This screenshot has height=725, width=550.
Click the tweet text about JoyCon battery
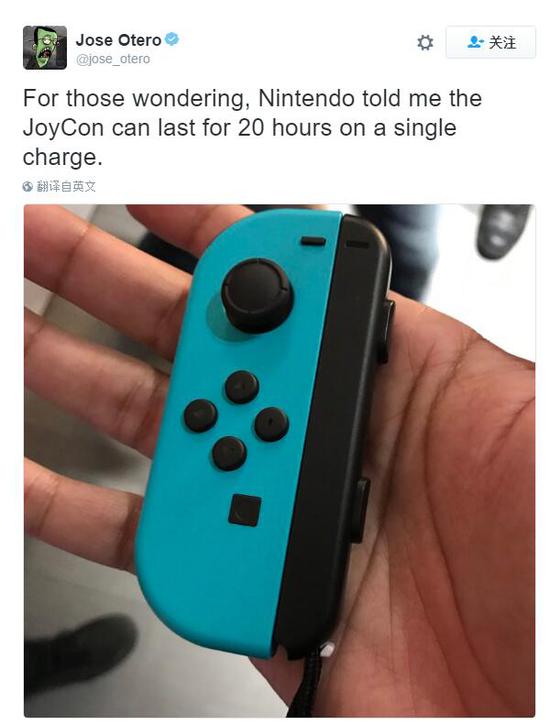click(x=252, y=128)
